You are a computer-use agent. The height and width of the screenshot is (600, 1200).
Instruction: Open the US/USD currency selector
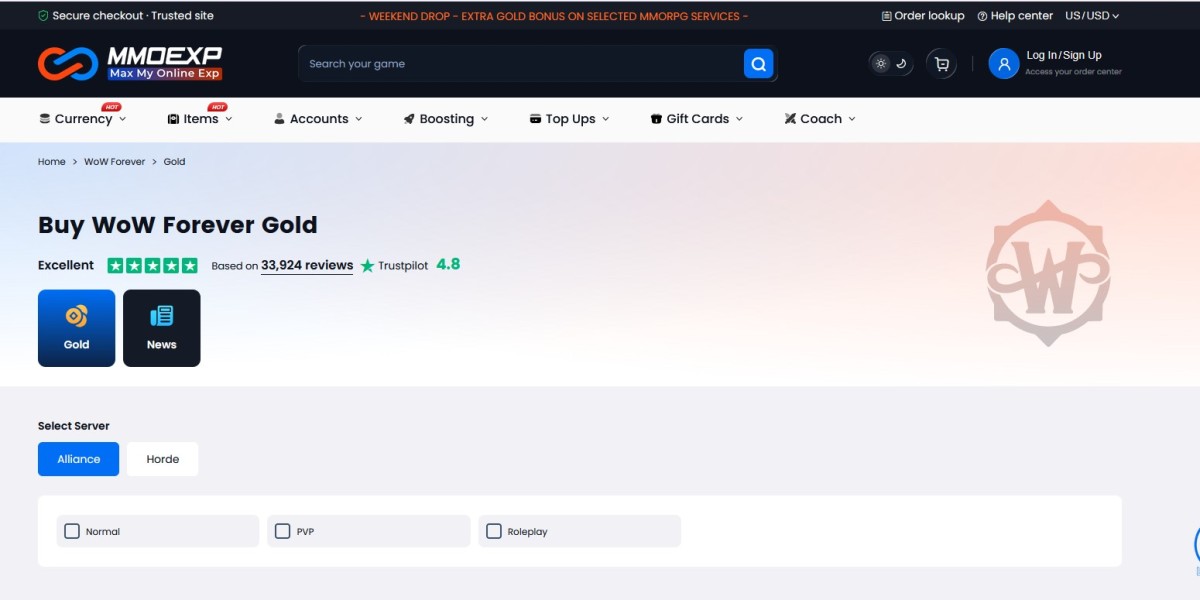(1092, 16)
